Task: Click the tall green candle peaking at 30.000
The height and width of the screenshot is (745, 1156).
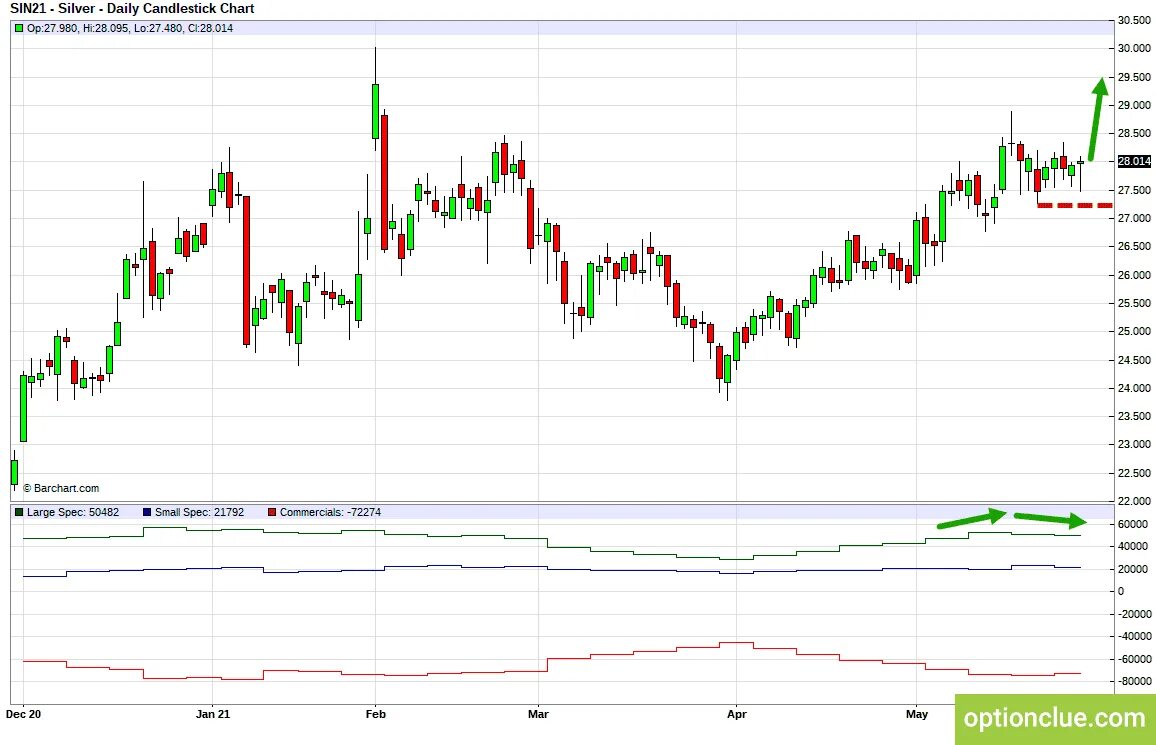Action: coord(375,111)
